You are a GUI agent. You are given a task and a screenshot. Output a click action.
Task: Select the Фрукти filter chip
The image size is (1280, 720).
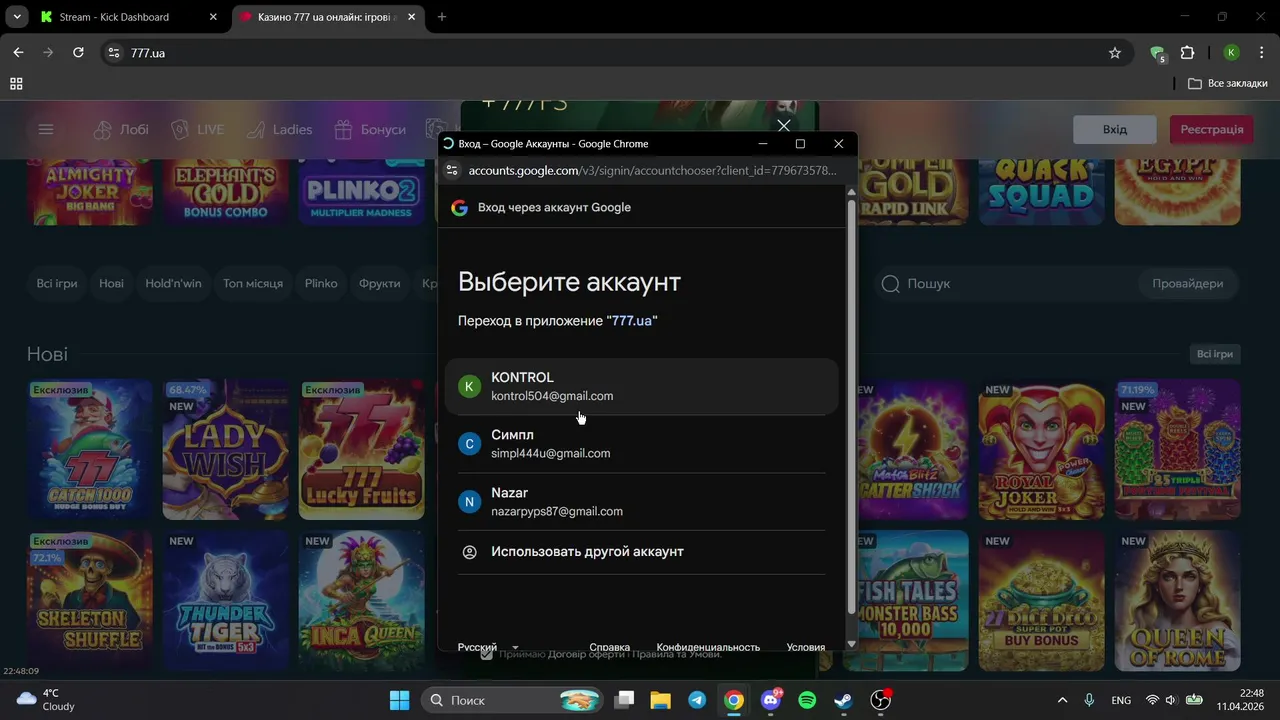coord(380,284)
